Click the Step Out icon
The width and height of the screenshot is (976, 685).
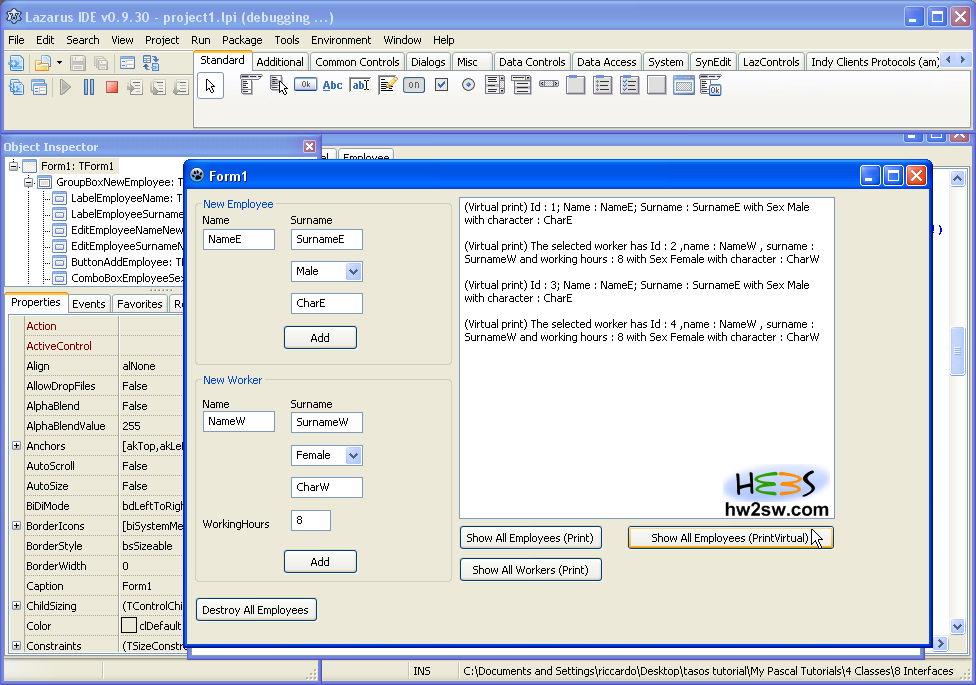coord(181,87)
